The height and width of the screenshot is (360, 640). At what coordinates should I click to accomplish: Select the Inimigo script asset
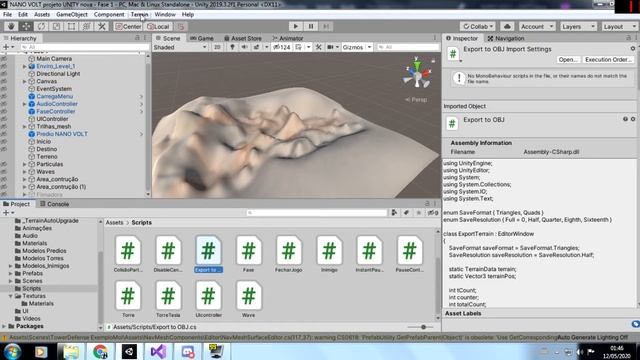pos(329,254)
